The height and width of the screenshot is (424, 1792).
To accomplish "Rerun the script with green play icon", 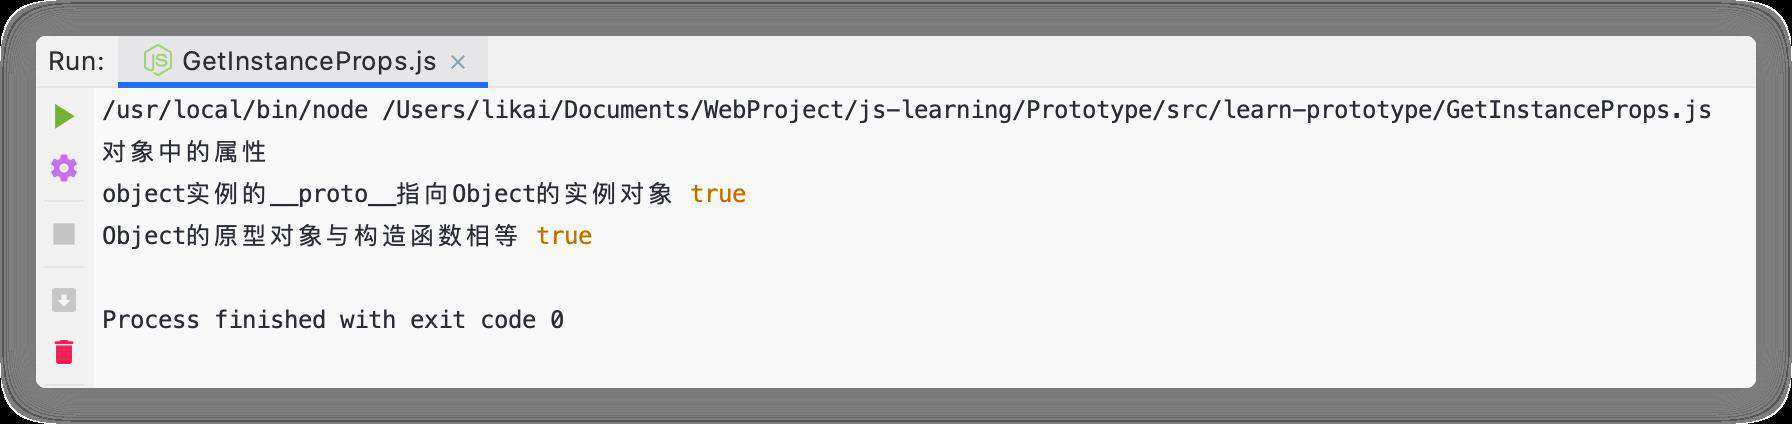I will (64, 116).
